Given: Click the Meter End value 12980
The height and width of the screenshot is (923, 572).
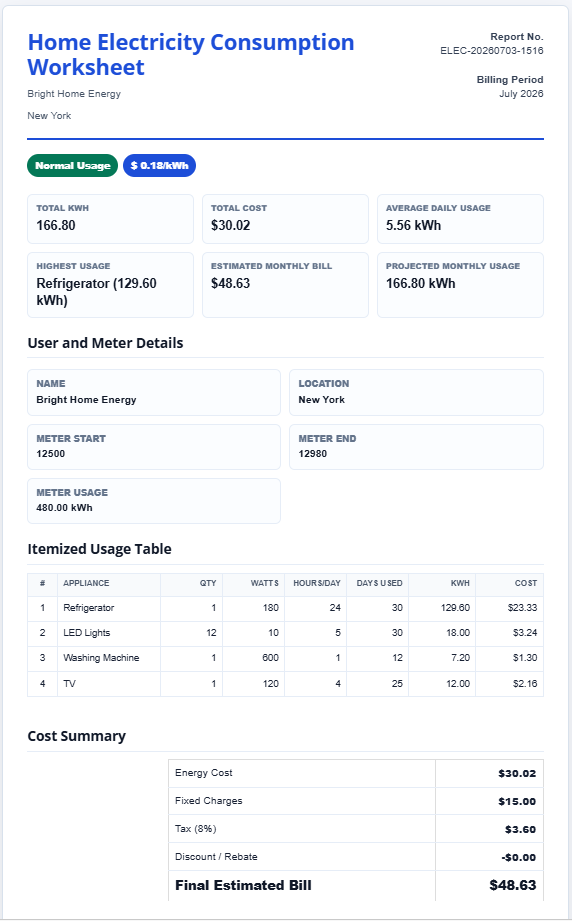Looking at the screenshot, I should (312, 454).
